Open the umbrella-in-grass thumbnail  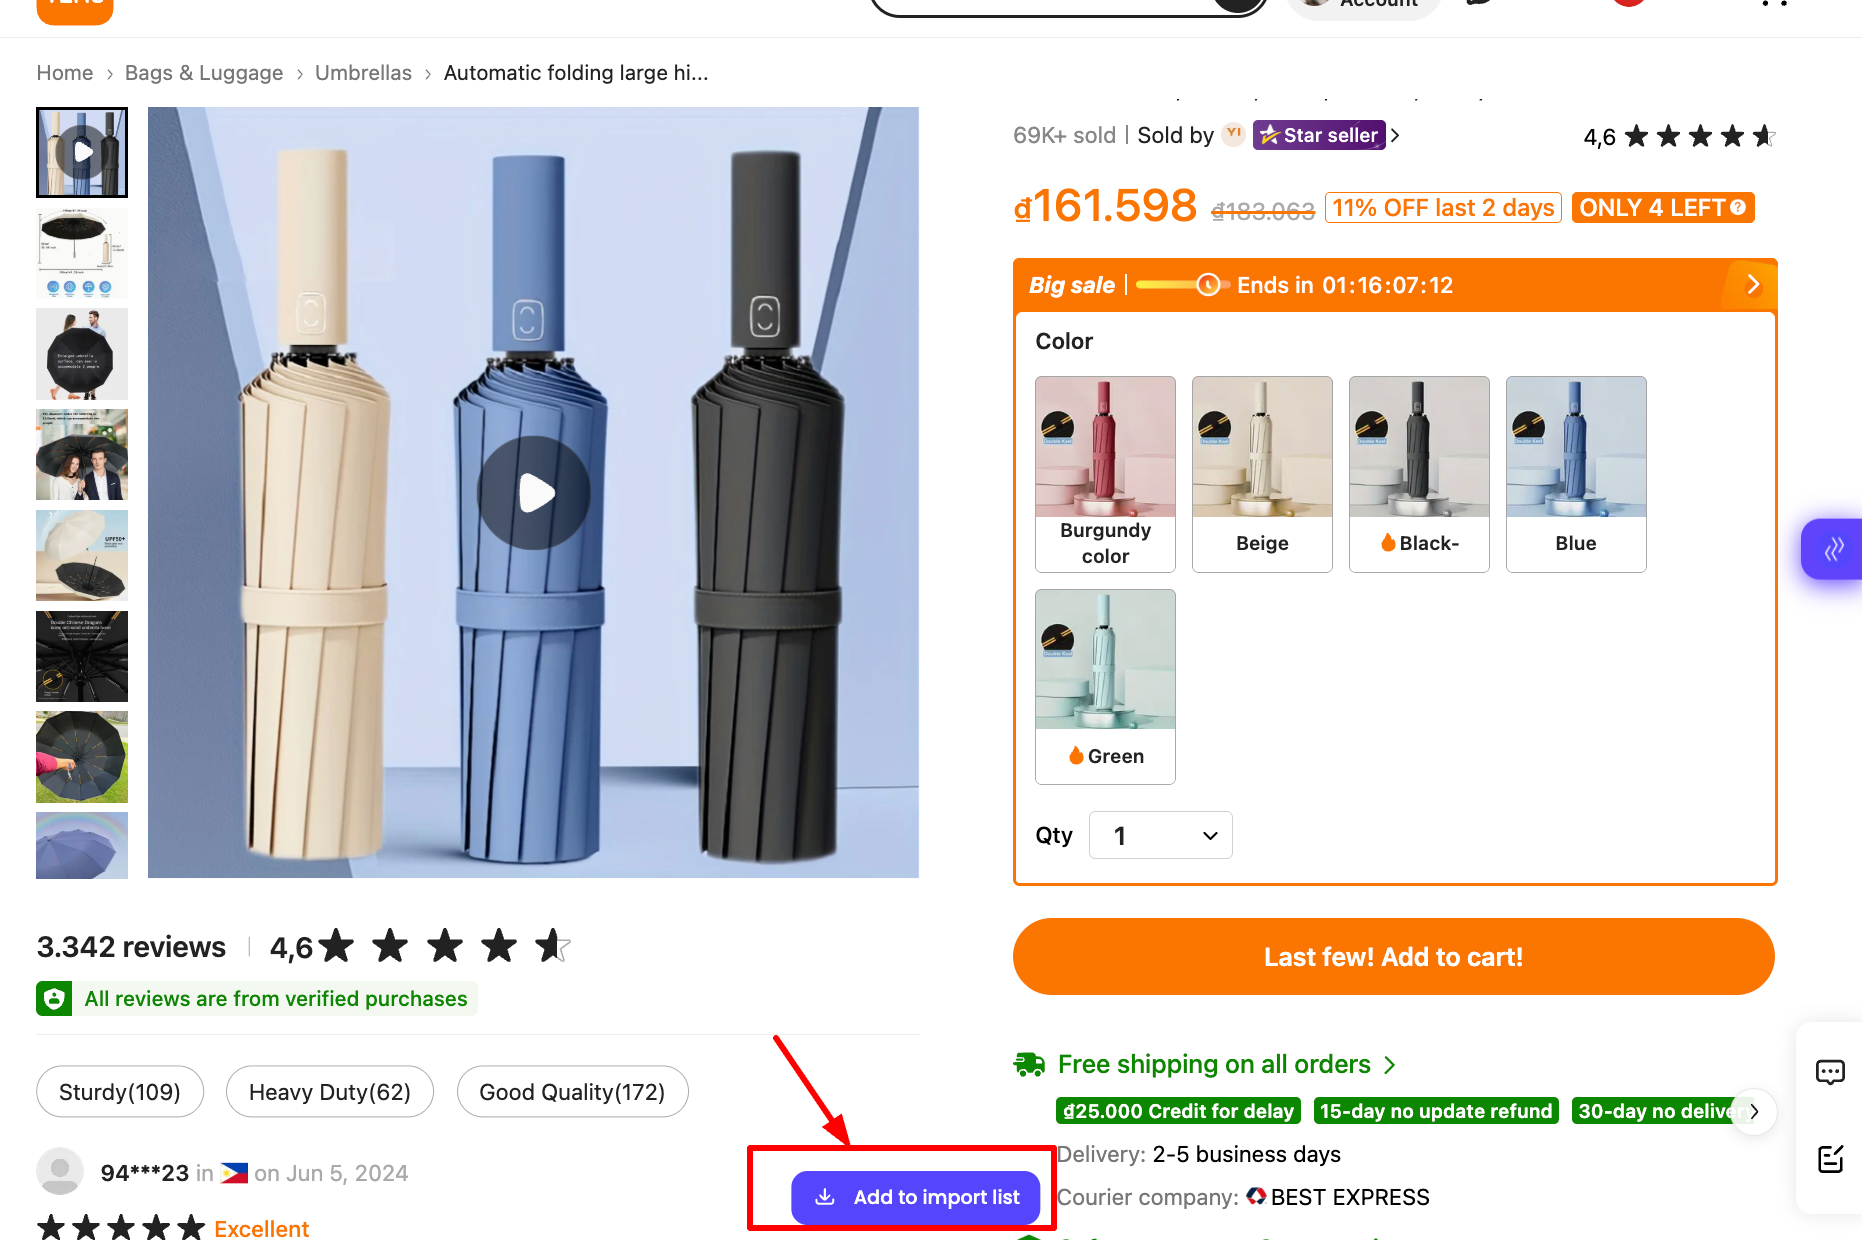click(x=82, y=757)
